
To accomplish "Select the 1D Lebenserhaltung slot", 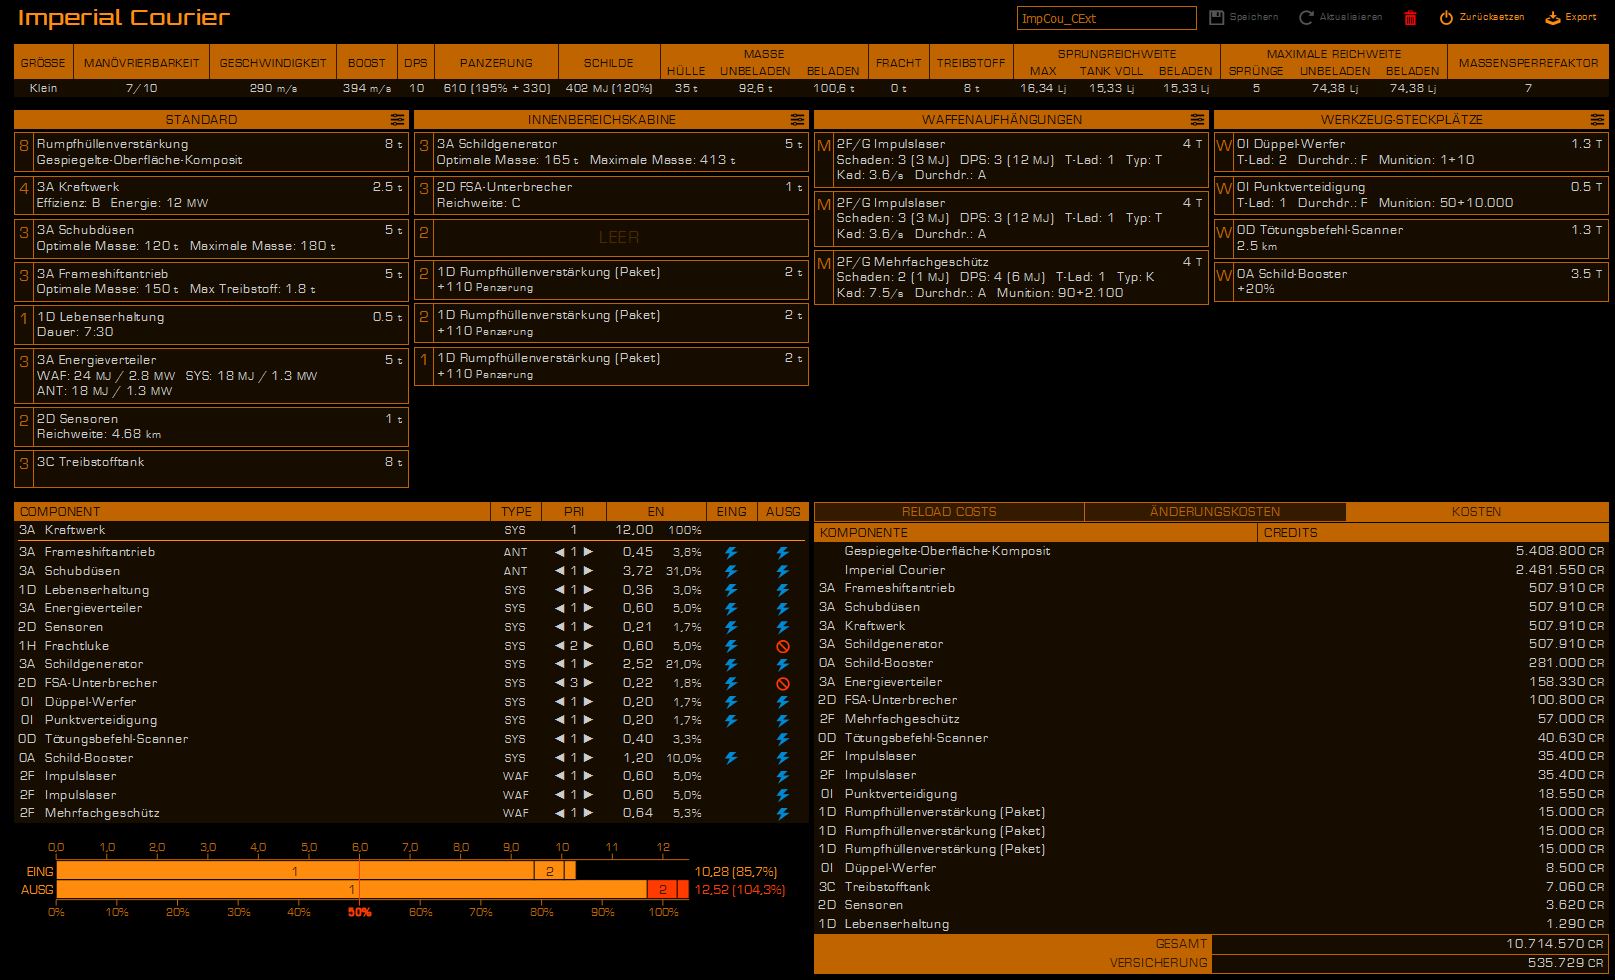I will (211, 325).
